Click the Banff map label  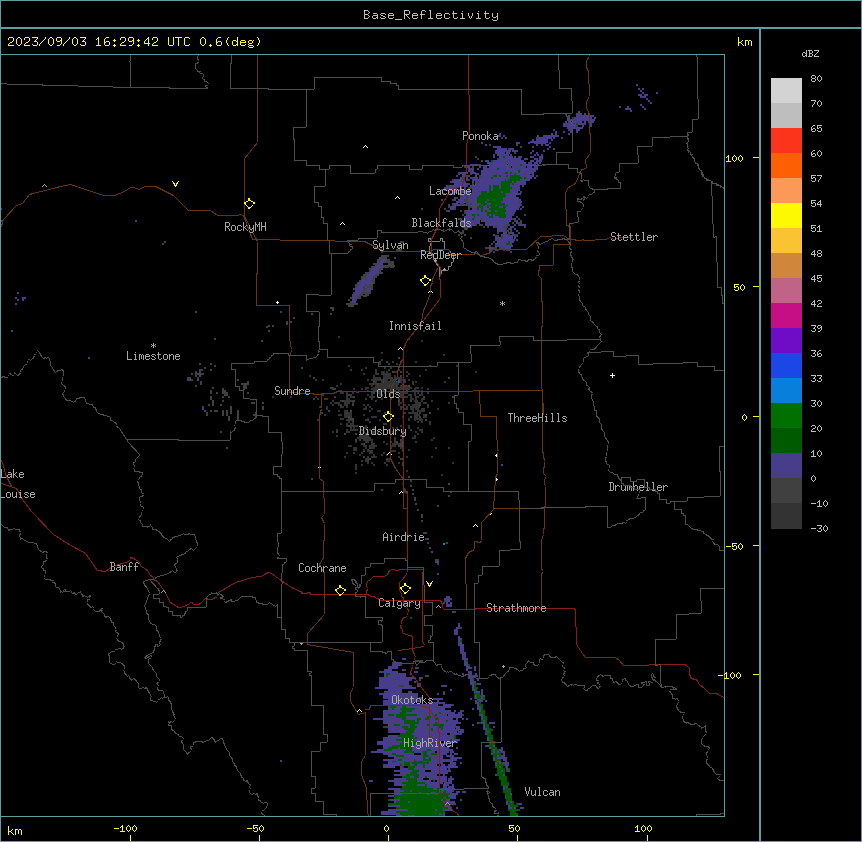coord(124,567)
